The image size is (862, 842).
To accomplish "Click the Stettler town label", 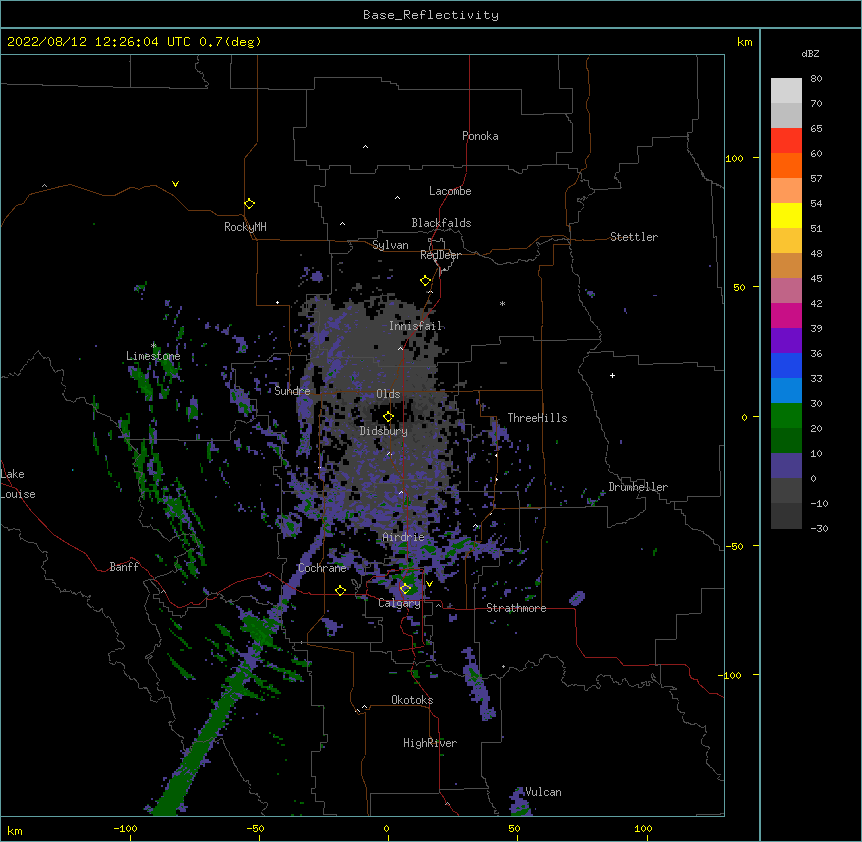I will coord(634,237).
